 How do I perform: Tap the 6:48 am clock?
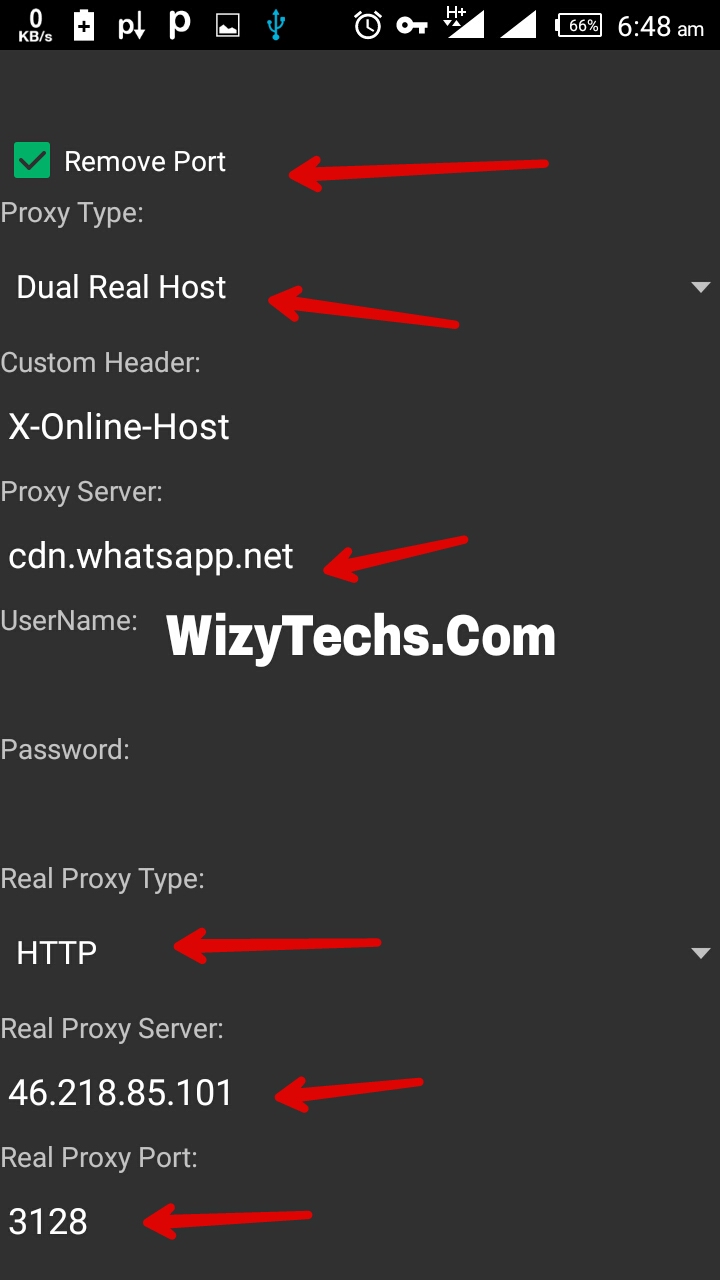pyautogui.click(x=661, y=27)
